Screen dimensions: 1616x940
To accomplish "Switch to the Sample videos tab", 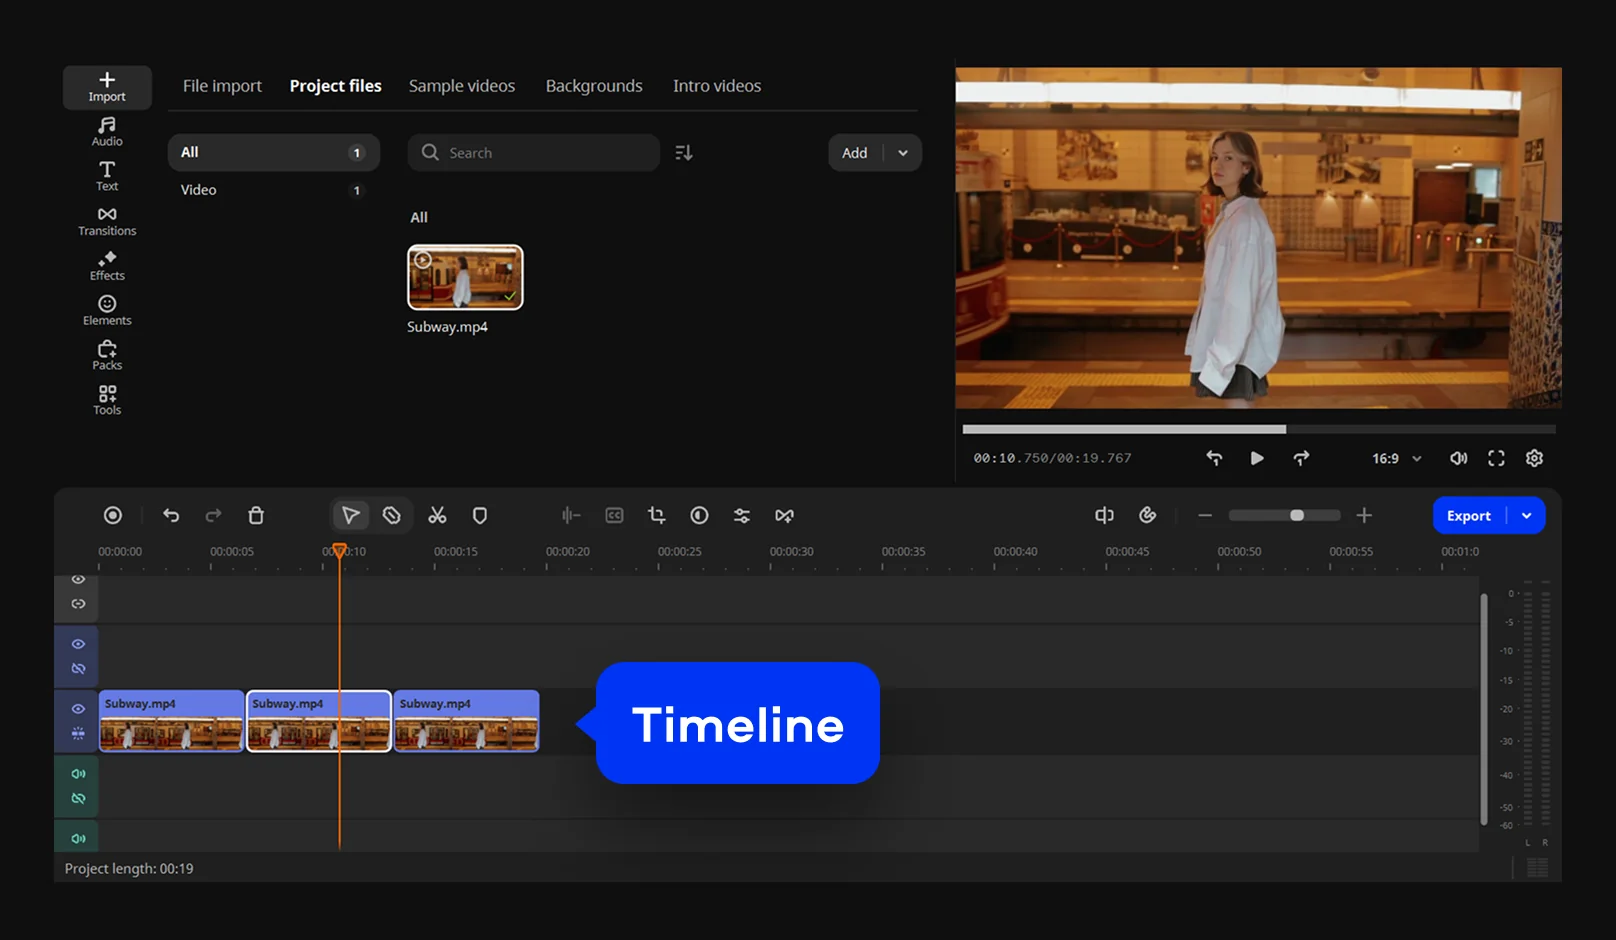I will tap(462, 86).
